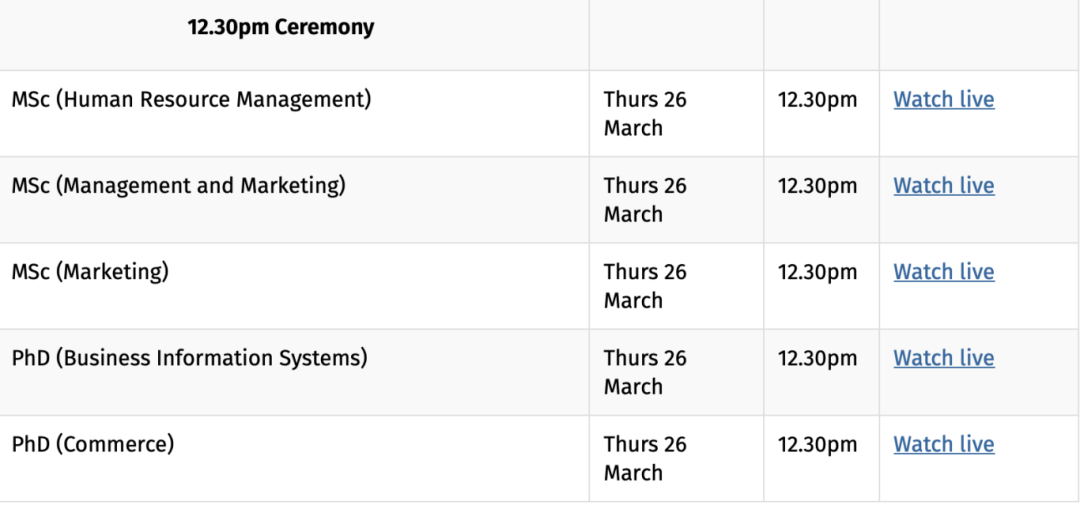
Task: Click 12.30pm time in Human Resource Management row
Action: click(x=817, y=100)
